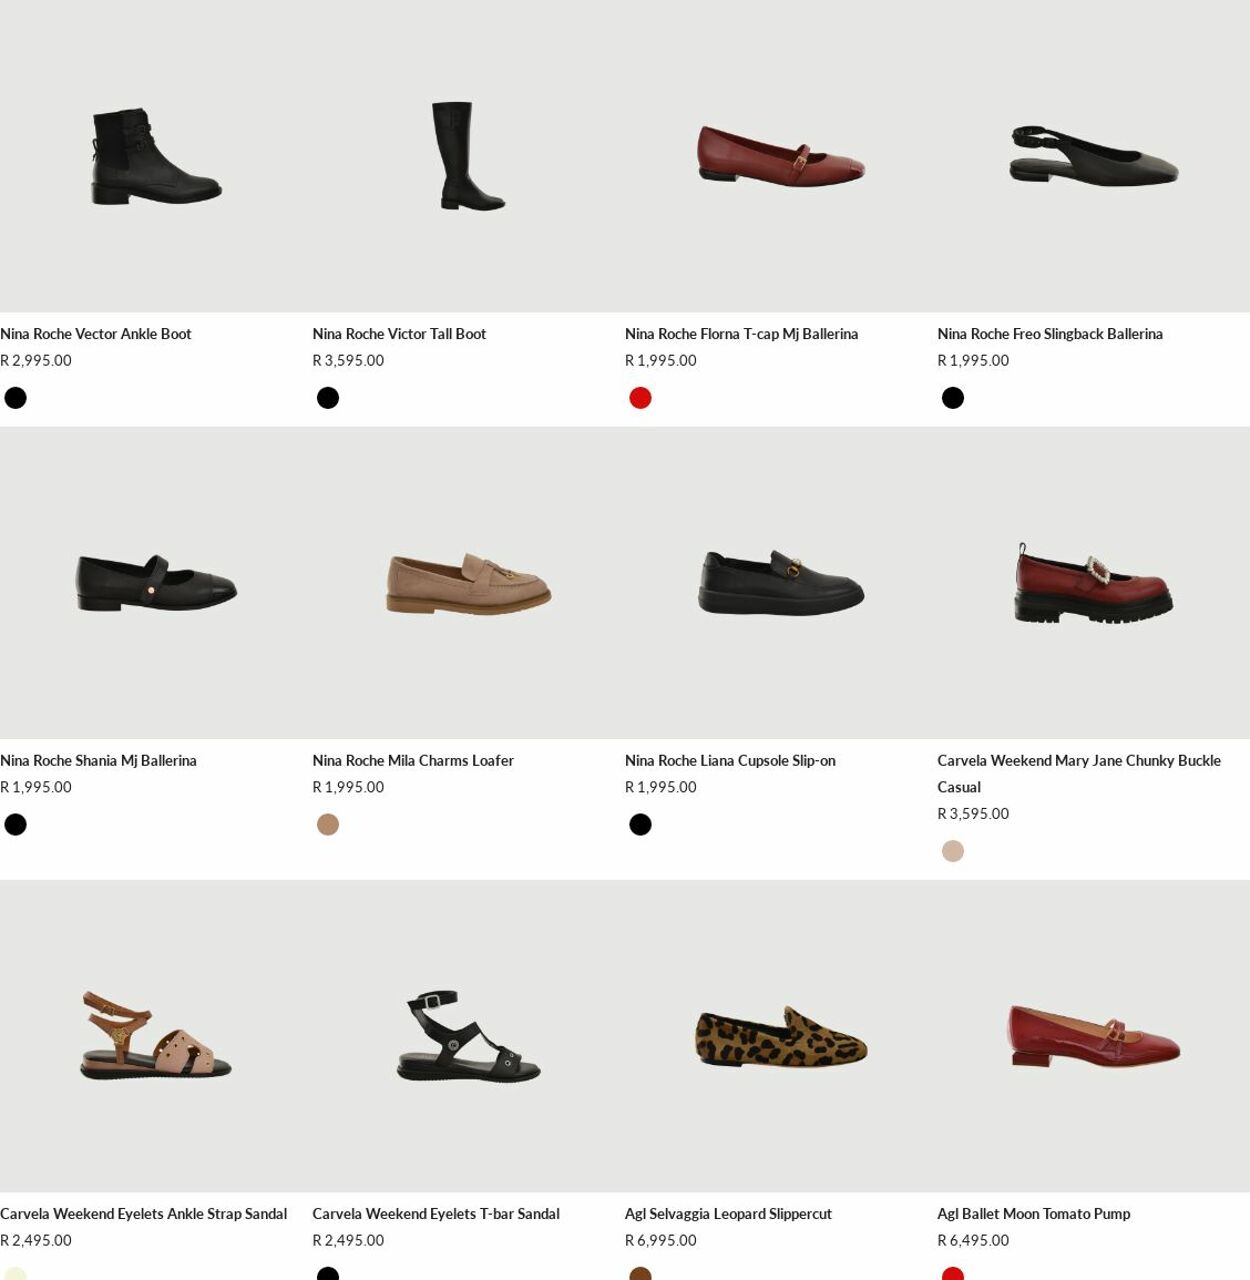The height and width of the screenshot is (1280, 1250).
Task: View the Agl Ballet Moon Tomato Pump photo
Action: [1093, 1036]
